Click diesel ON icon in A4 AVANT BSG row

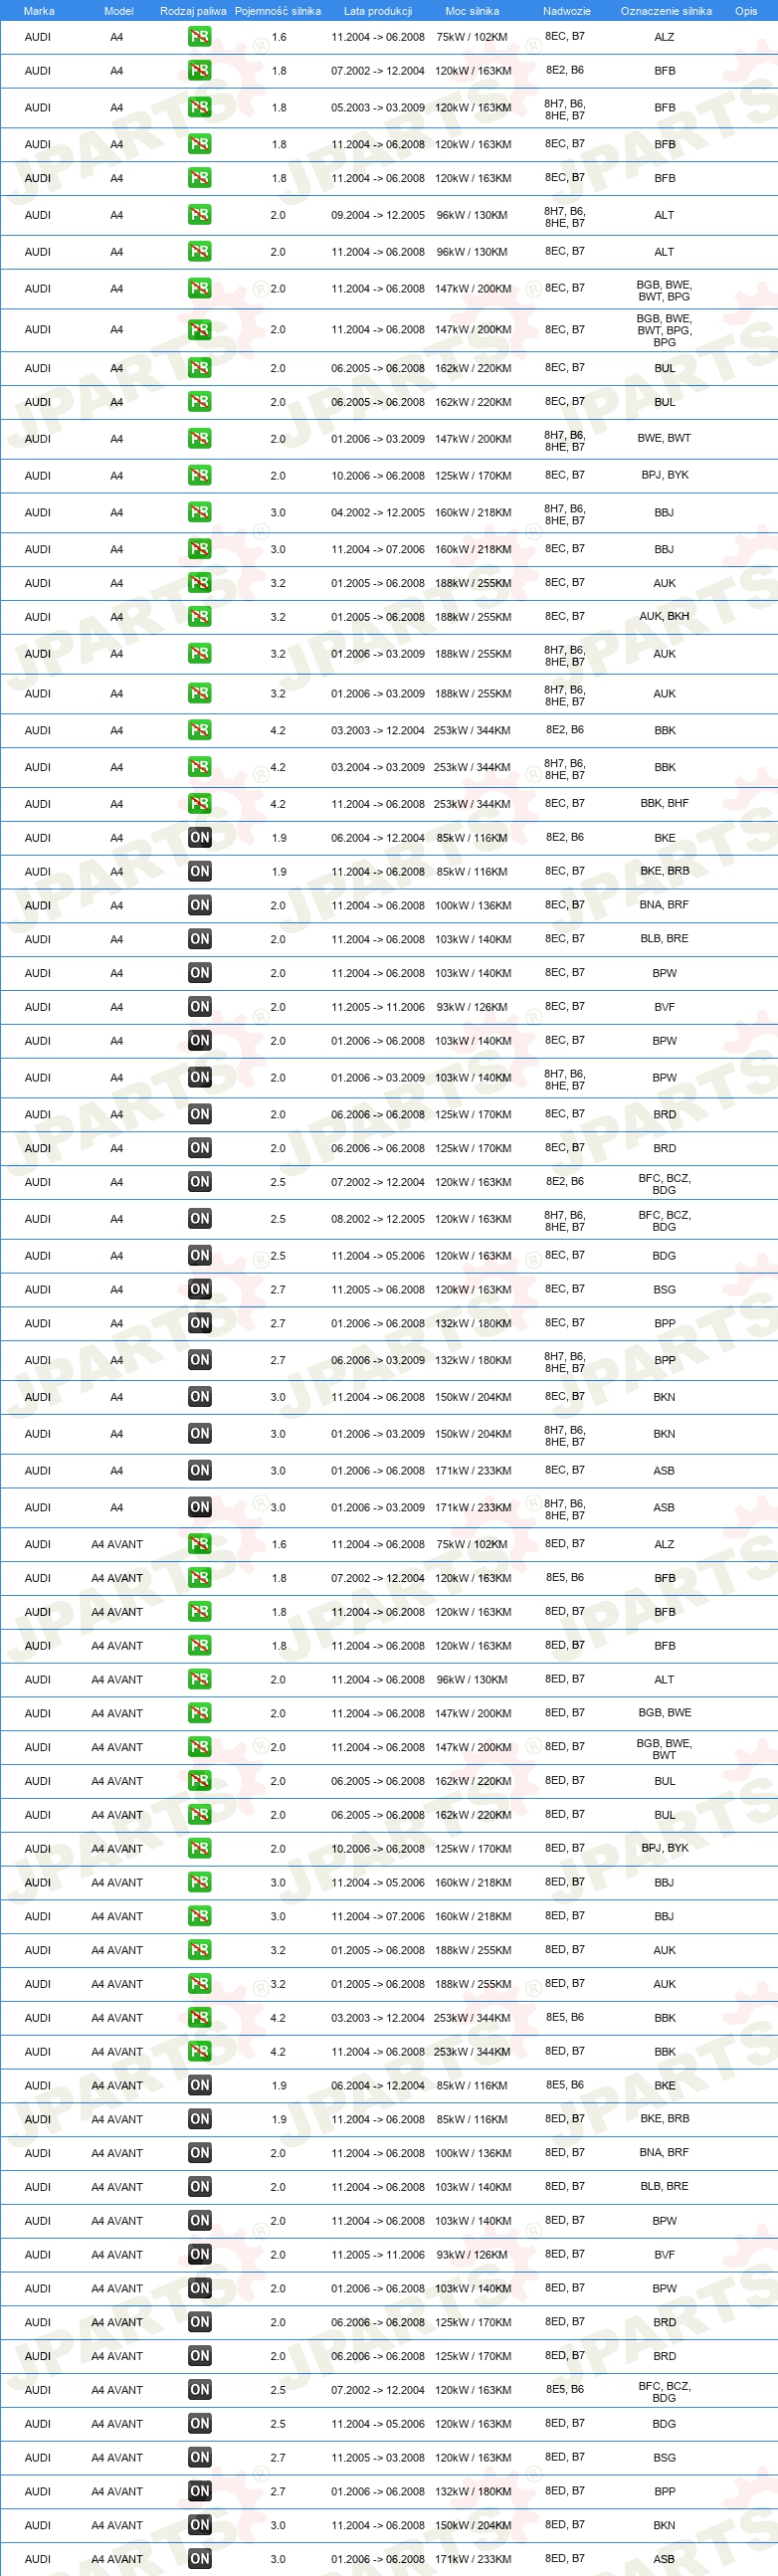click(x=200, y=2458)
